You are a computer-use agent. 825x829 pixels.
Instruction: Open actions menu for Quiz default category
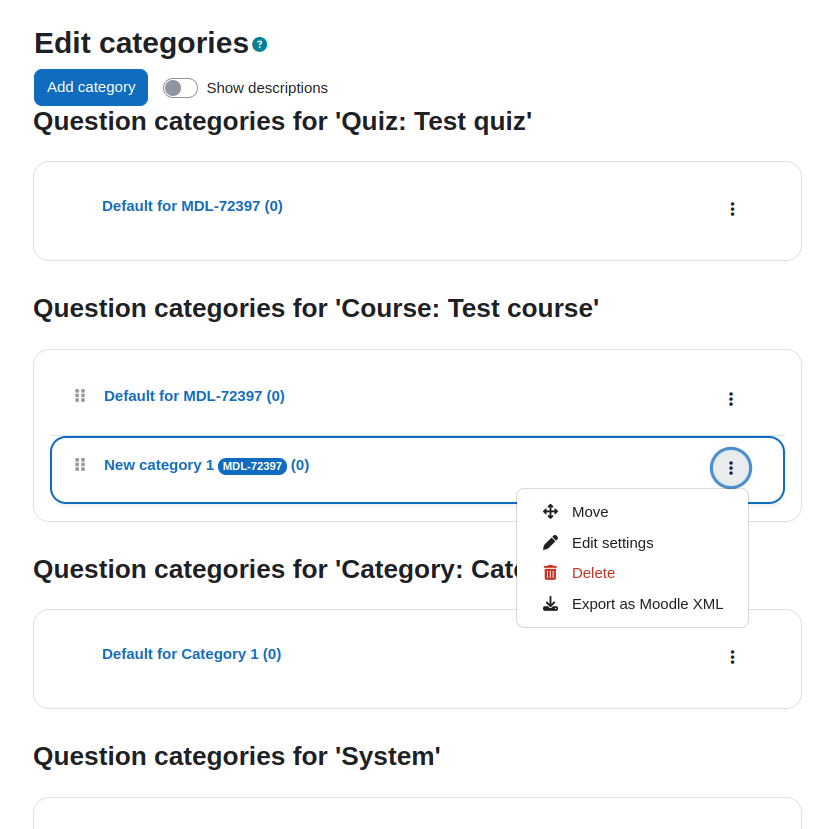pos(732,209)
